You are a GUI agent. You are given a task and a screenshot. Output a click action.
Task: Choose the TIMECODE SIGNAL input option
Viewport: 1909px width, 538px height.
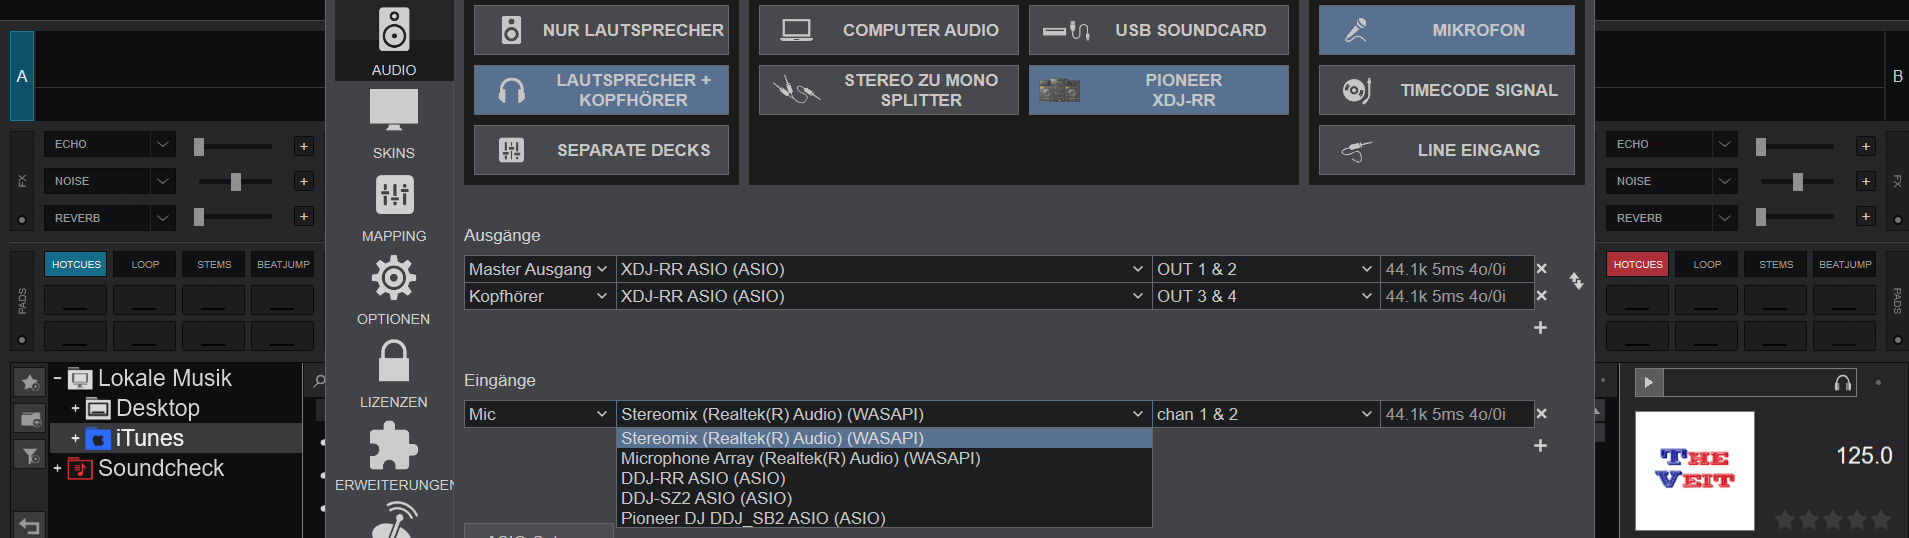point(1446,90)
